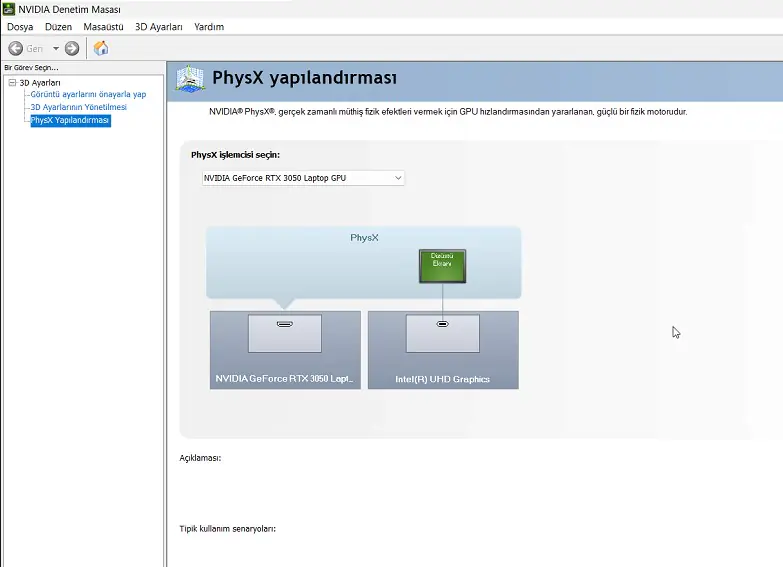This screenshot has width=783, height=567.
Task: Click the Back arrow button in toolbar
Action: (x=16, y=48)
